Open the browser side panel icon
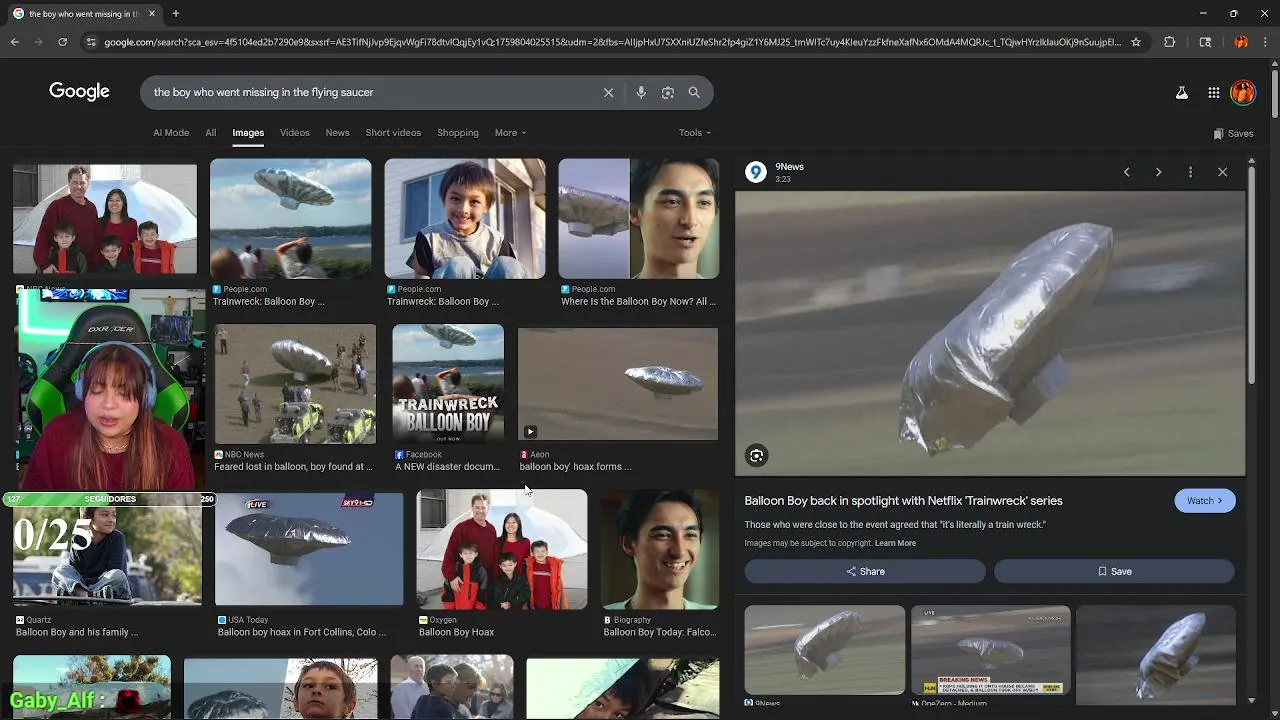The image size is (1280, 720). (1205, 42)
